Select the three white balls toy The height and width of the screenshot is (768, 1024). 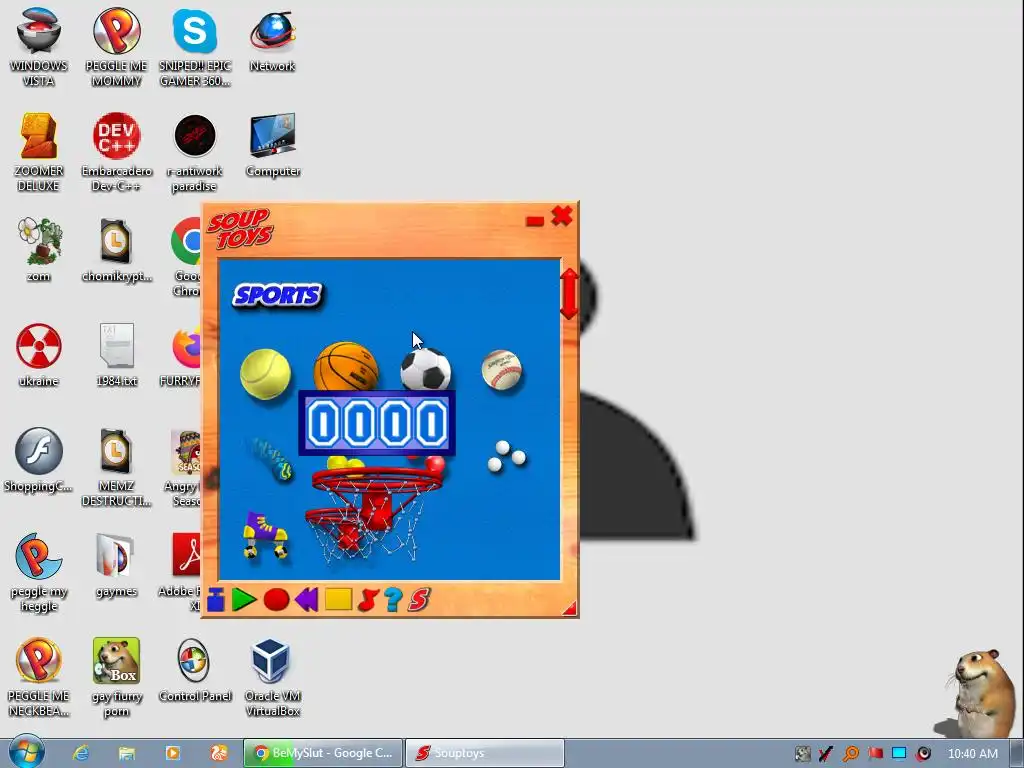coord(506,456)
